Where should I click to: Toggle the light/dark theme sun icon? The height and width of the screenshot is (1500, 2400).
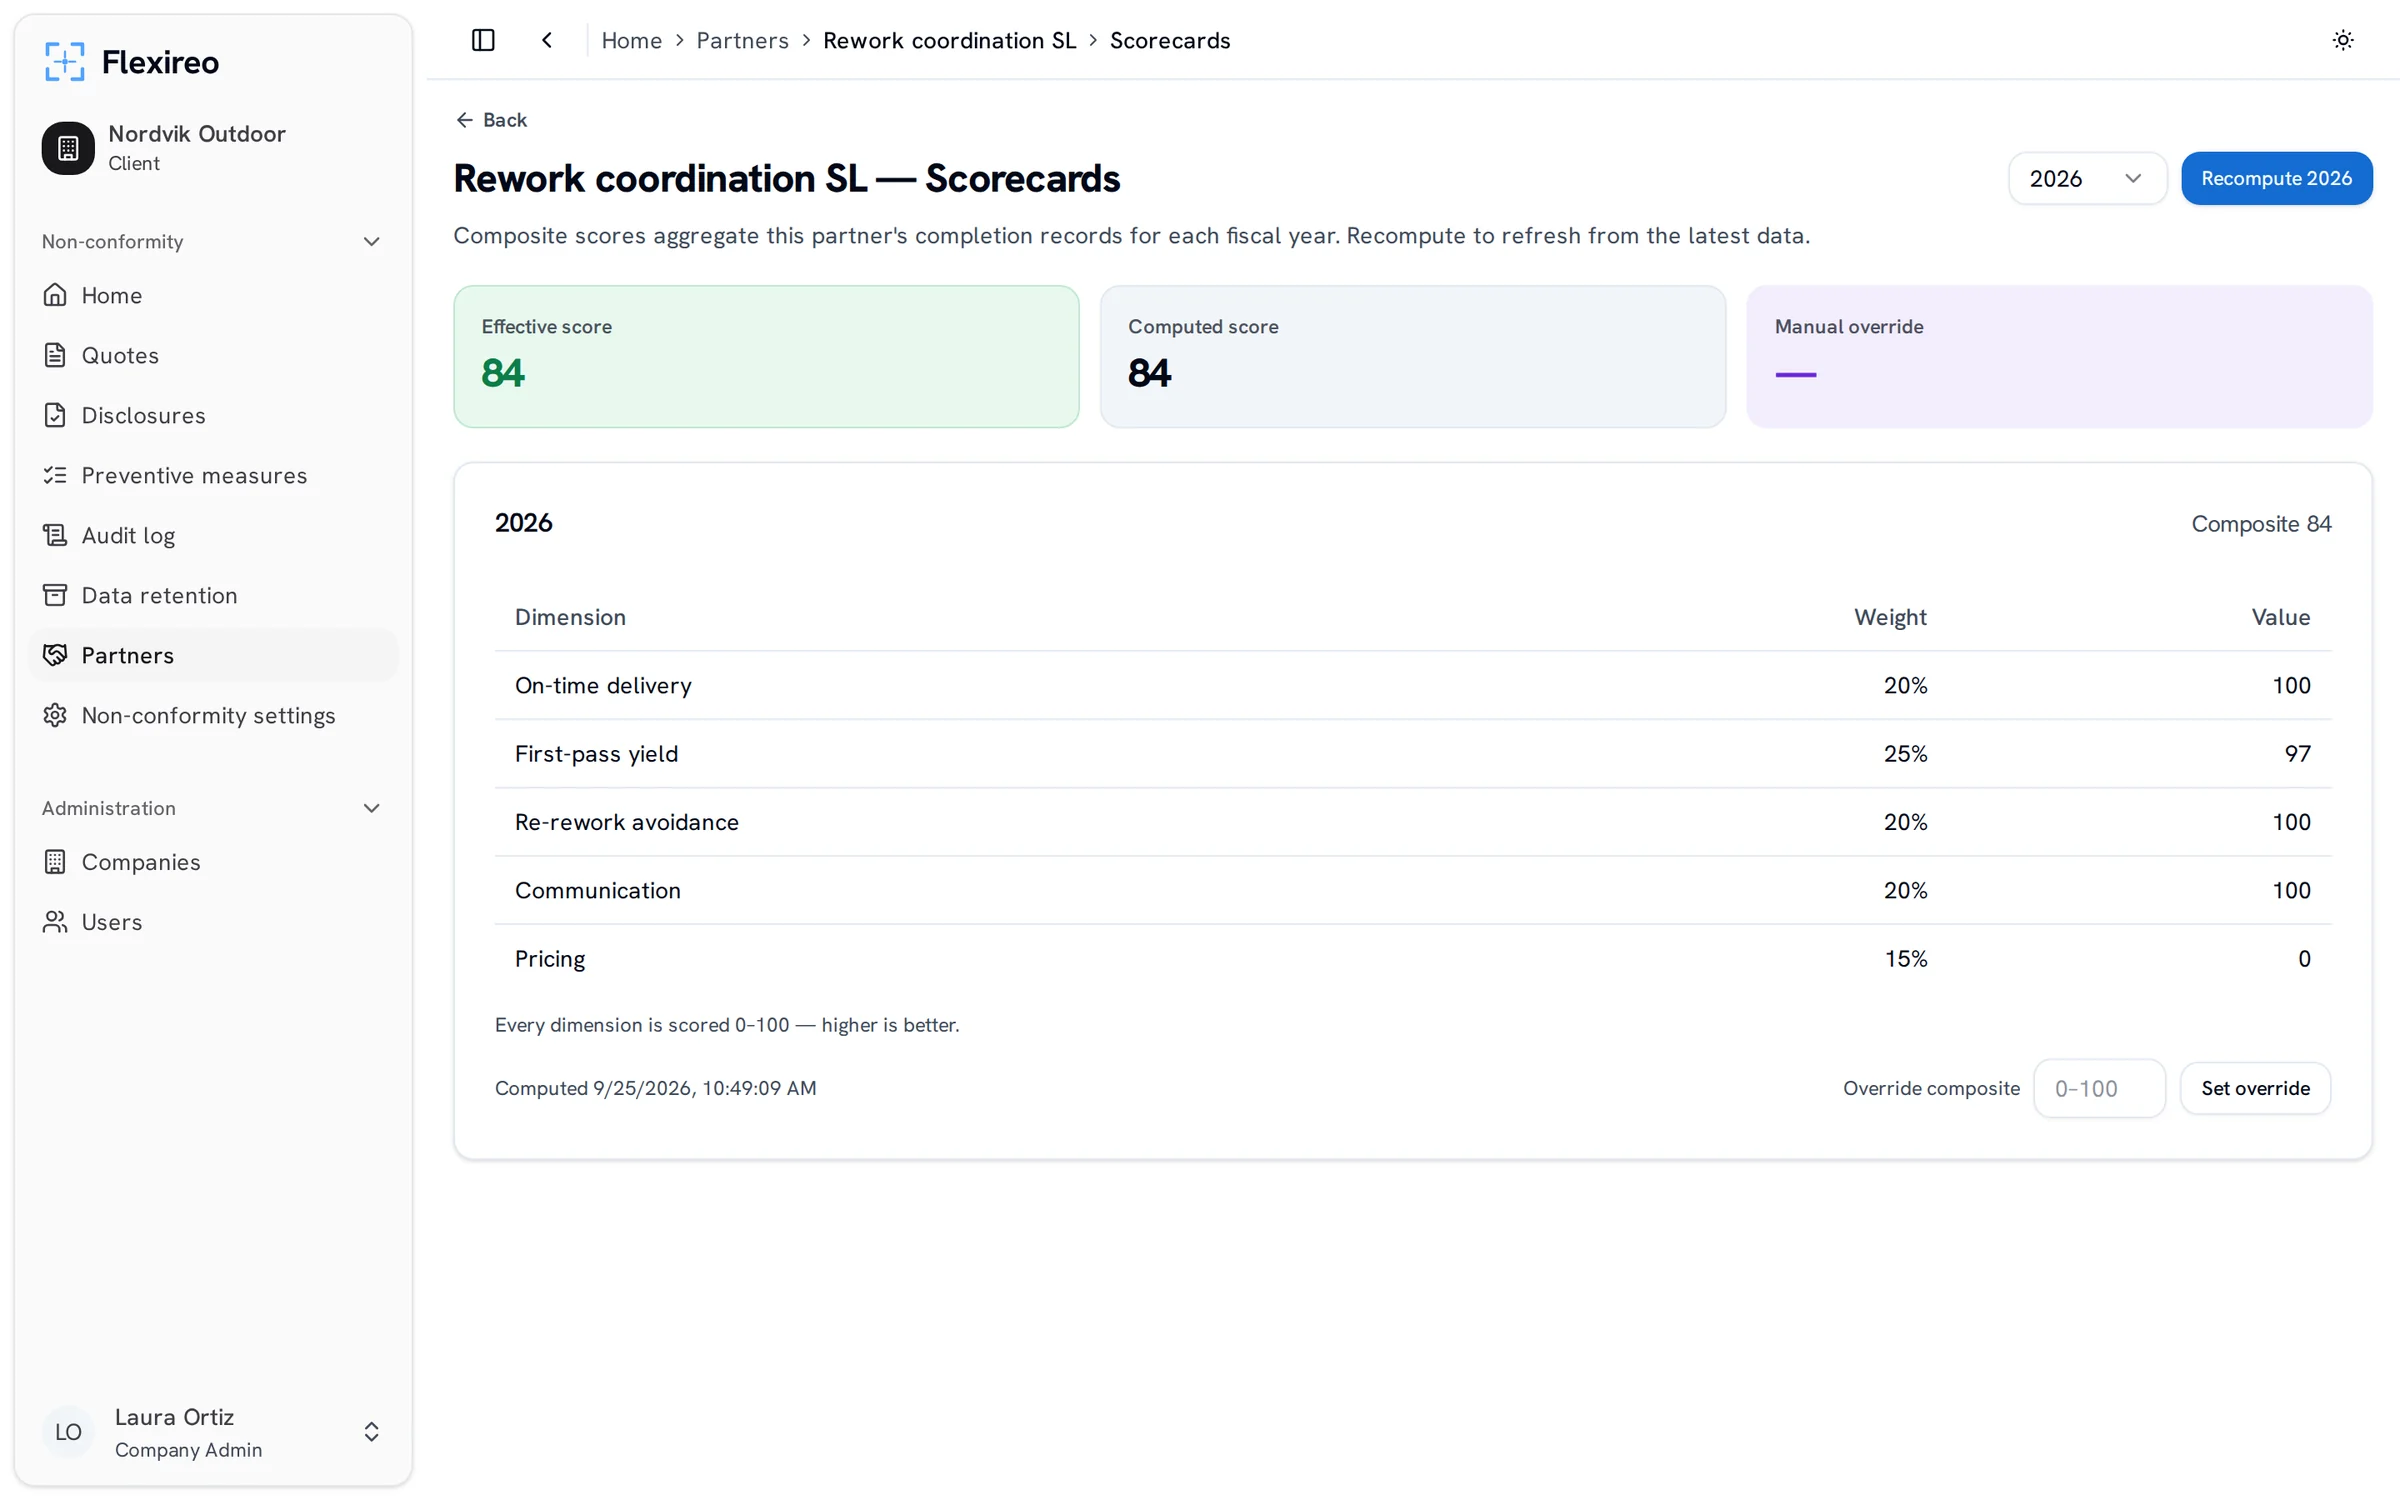(x=2343, y=40)
